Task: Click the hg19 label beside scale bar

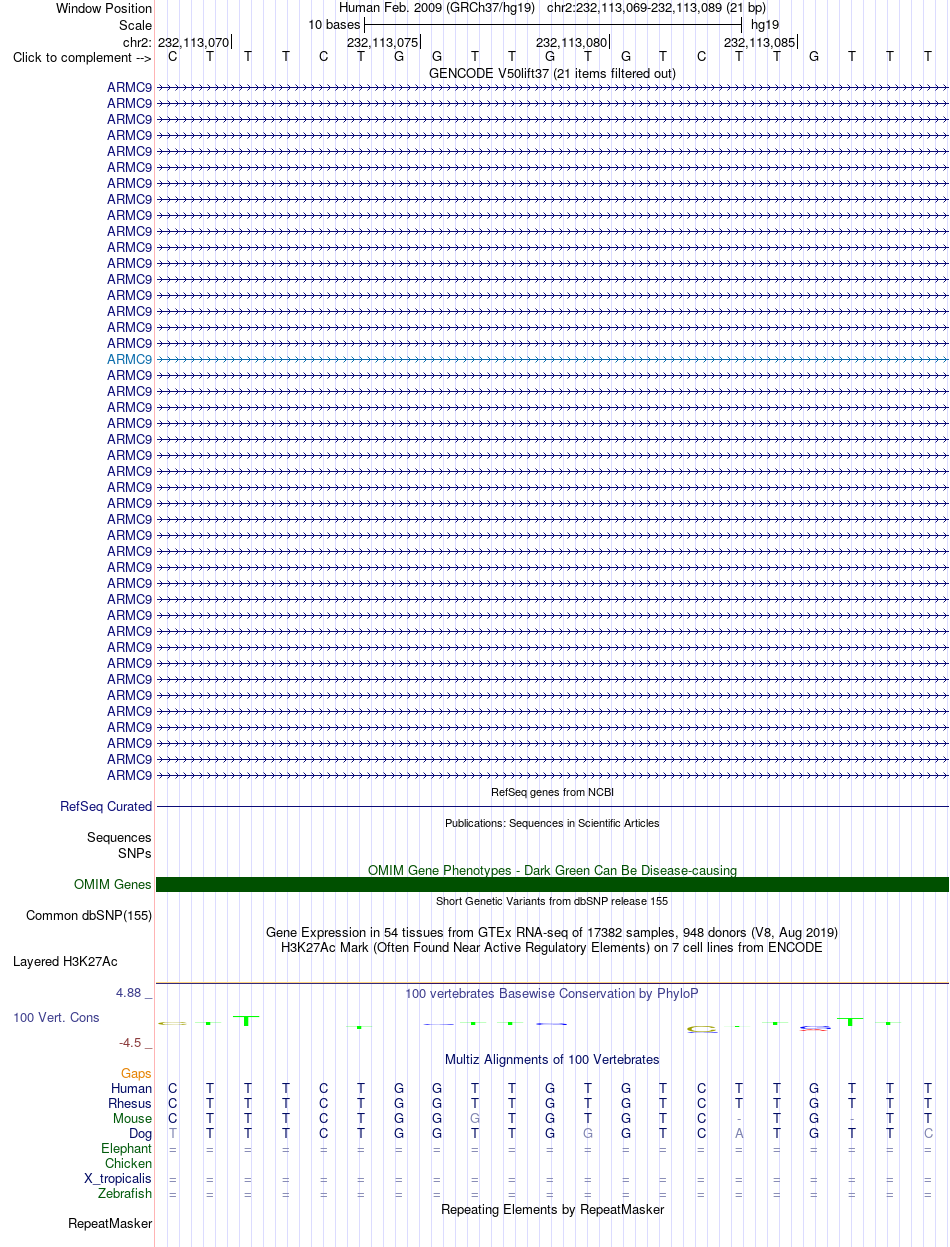Action: click(x=765, y=25)
